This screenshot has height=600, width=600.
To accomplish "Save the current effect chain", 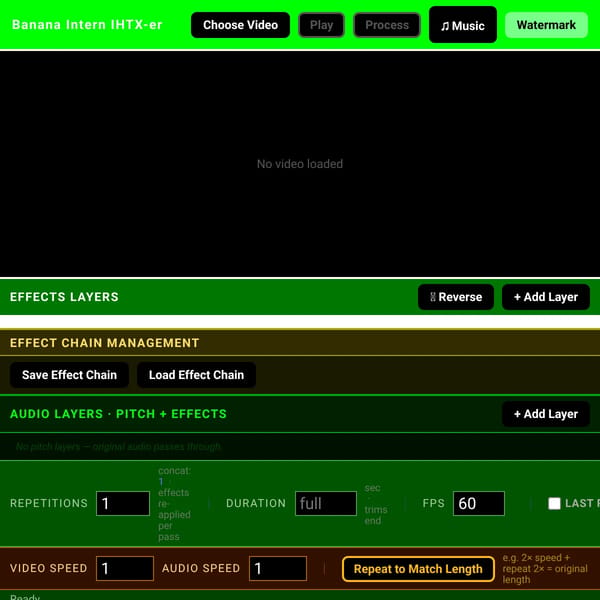I will click(x=69, y=375).
